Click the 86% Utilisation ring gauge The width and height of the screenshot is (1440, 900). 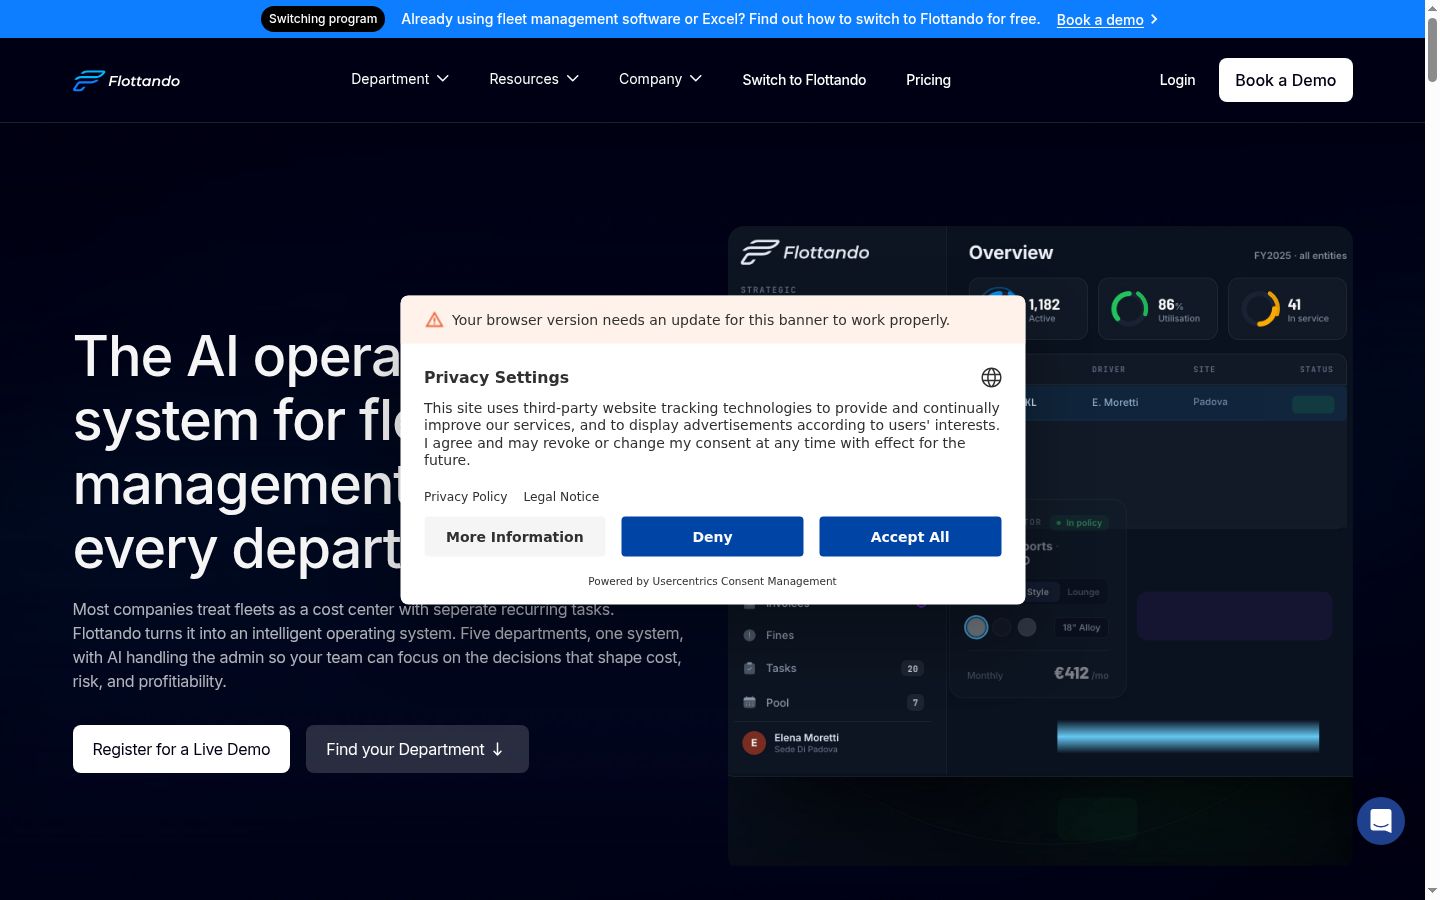pyautogui.click(x=1130, y=308)
